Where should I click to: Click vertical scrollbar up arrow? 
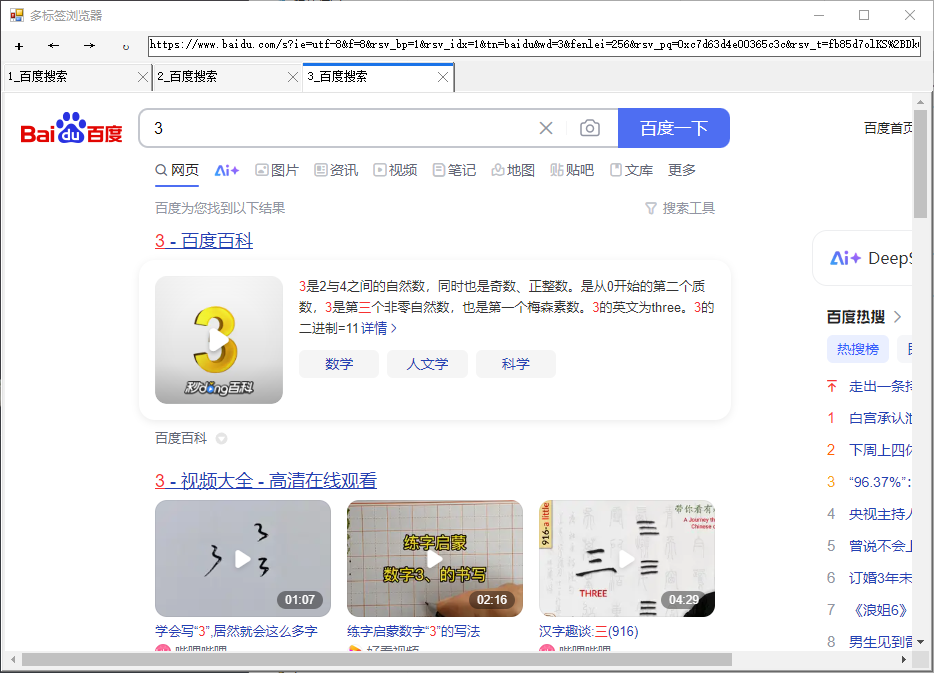tap(920, 102)
